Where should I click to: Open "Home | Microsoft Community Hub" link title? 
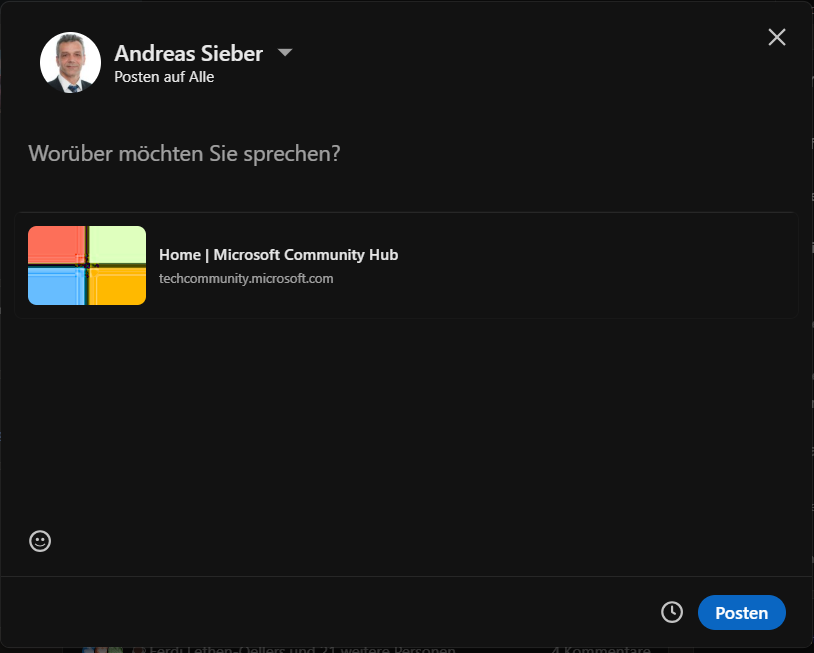[x=278, y=255]
